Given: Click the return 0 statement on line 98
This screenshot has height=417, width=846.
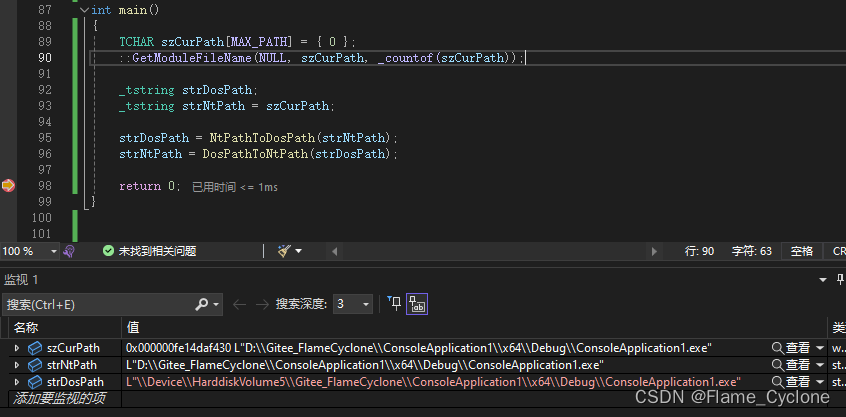Looking at the screenshot, I should pyautogui.click(x=150, y=186).
